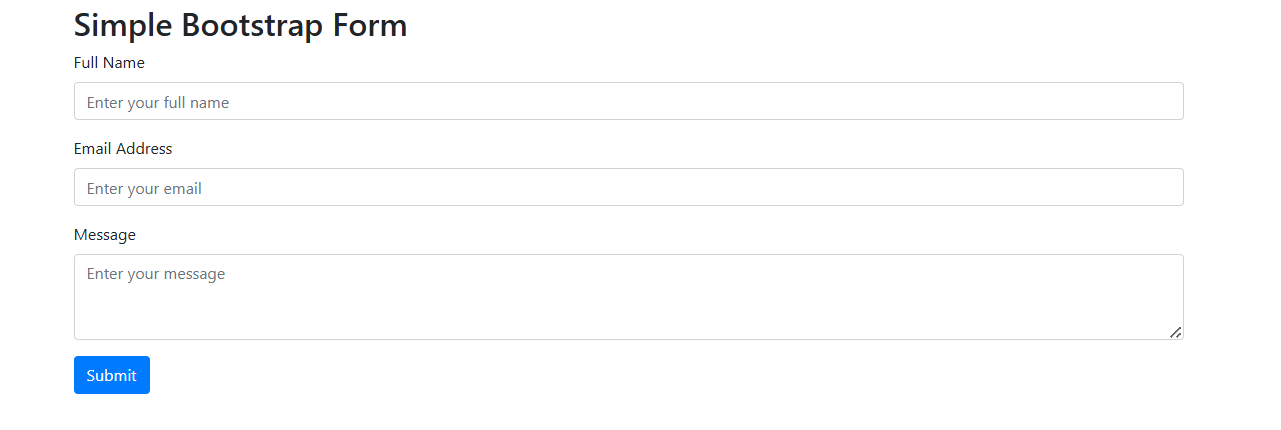Image resolution: width=1281 pixels, height=430 pixels.
Task: Click the "Email Address" label
Action: pyautogui.click(x=123, y=149)
